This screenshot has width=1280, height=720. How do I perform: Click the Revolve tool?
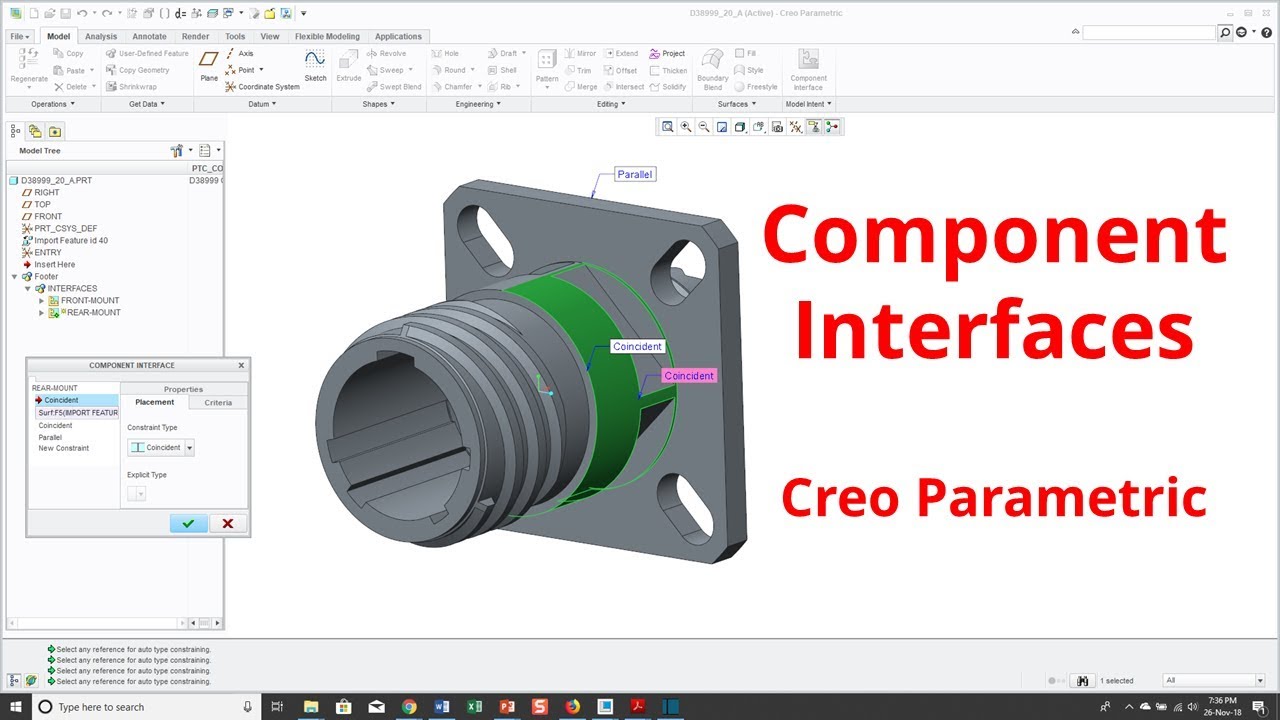point(386,54)
